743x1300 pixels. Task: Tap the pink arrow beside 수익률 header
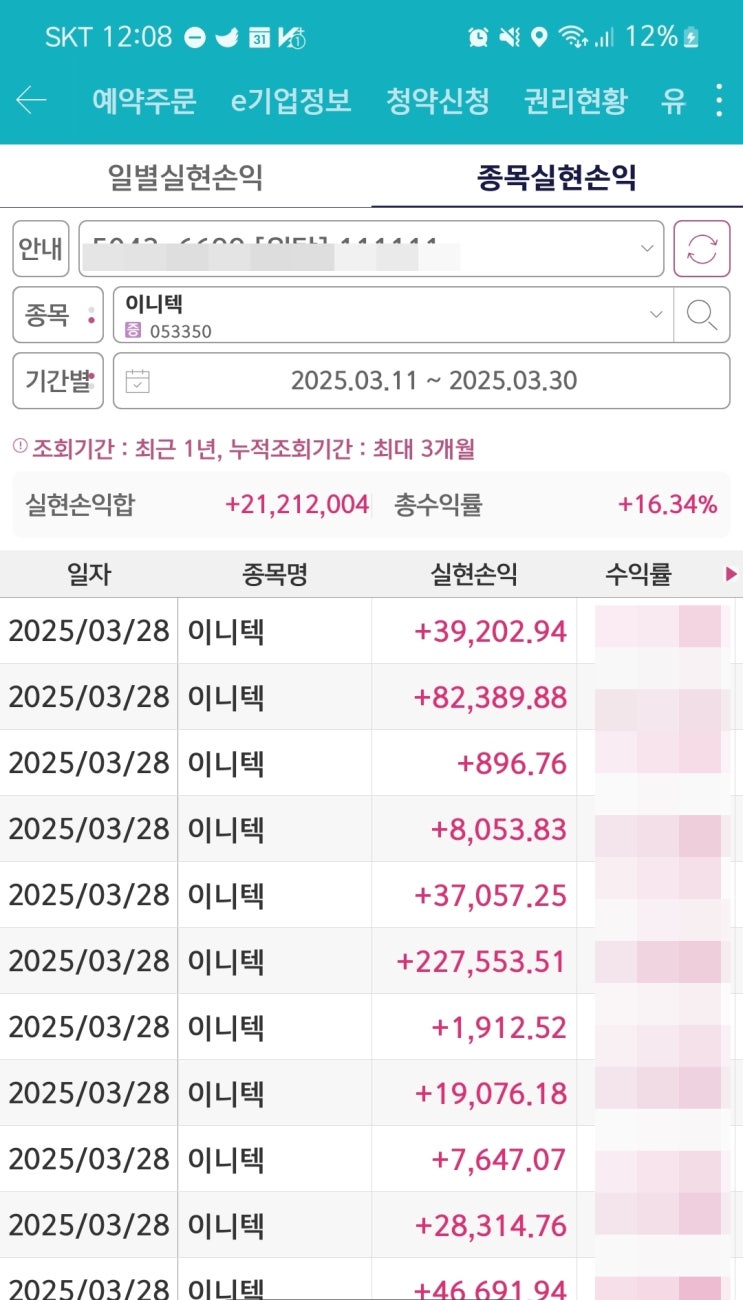[731, 574]
